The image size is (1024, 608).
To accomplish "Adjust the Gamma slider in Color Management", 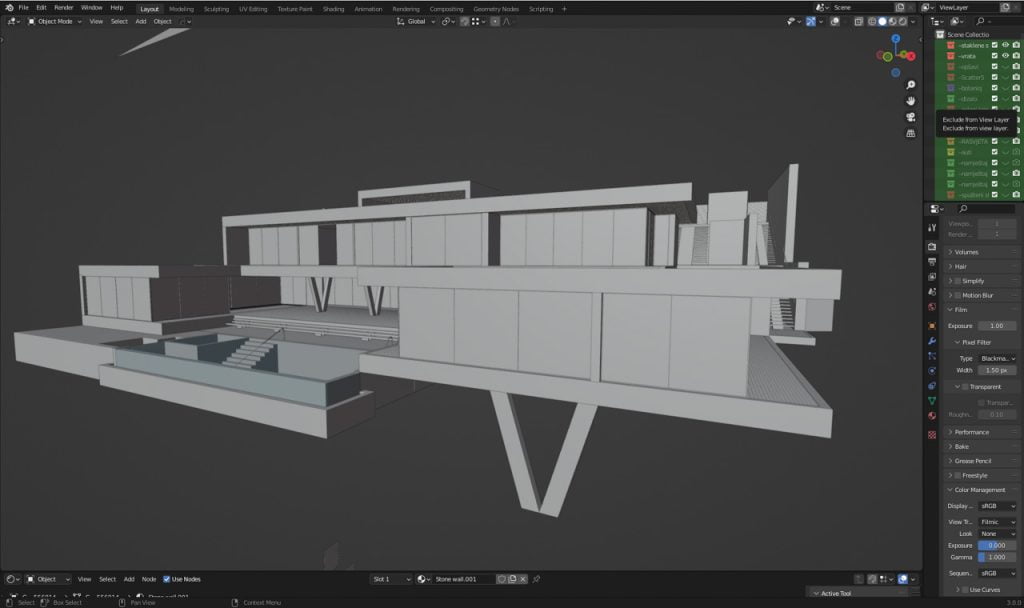I will click(x=997, y=557).
